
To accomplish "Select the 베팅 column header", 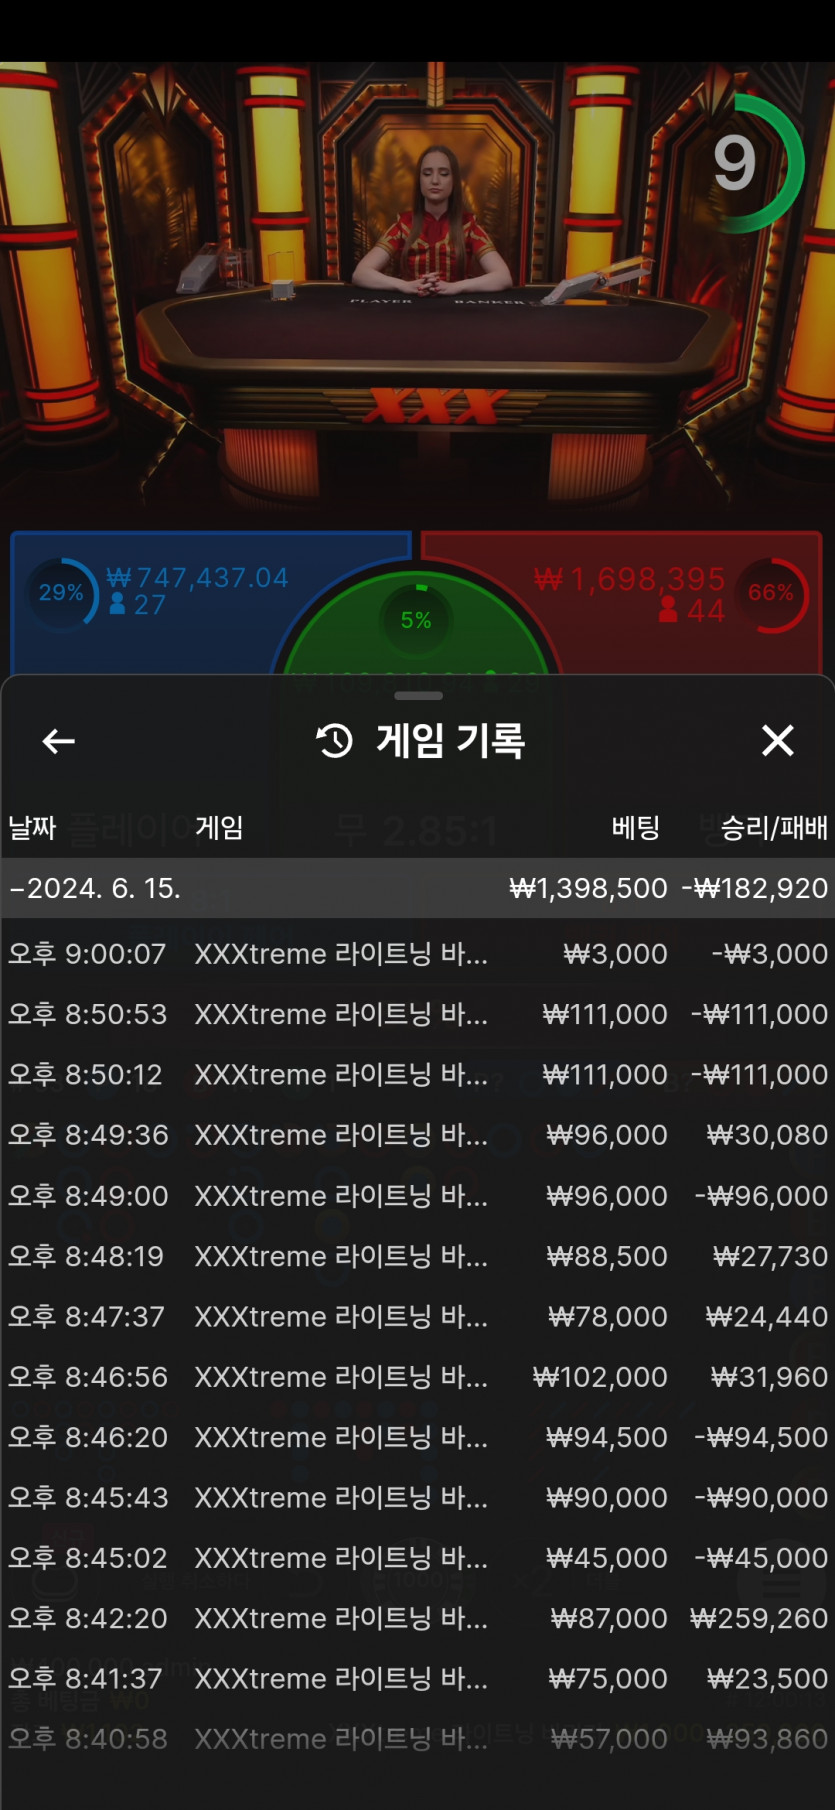I will (636, 828).
